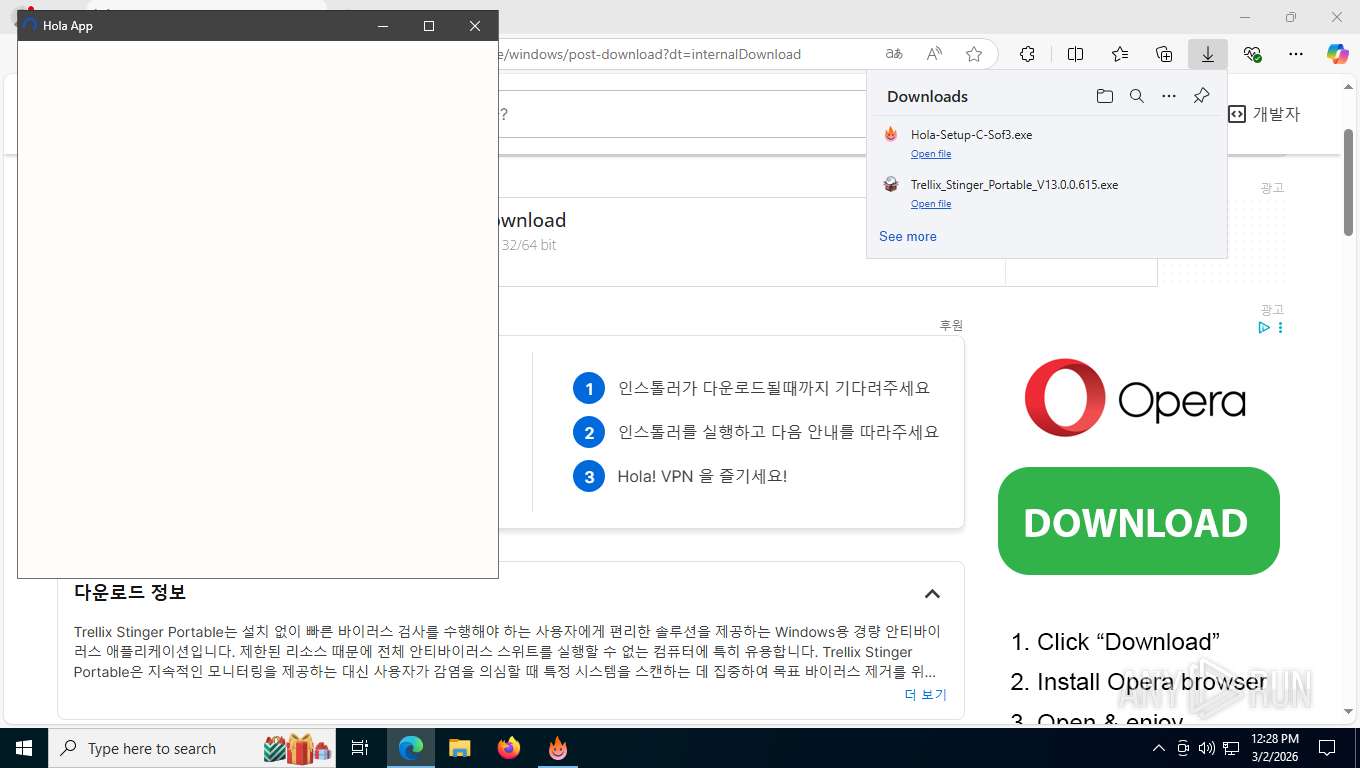This screenshot has height=768, width=1360.
Task: Open Task View on taskbar
Action: [x=360, y=748]
